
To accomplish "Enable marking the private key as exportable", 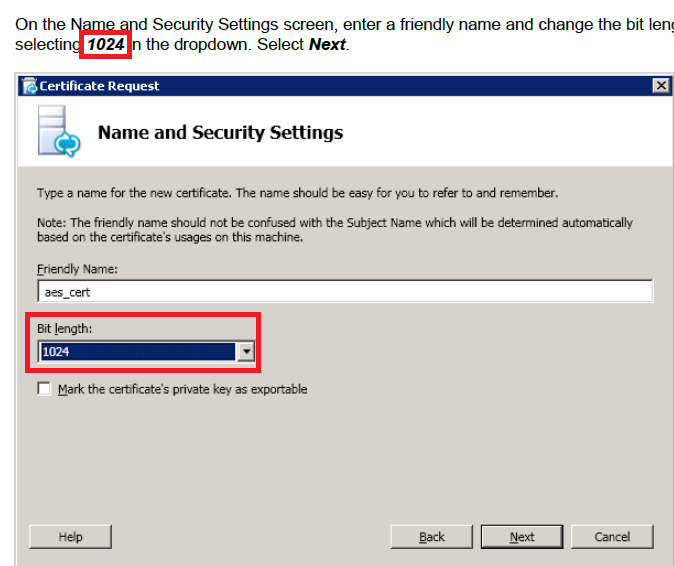I will click(x=44, y=389).
